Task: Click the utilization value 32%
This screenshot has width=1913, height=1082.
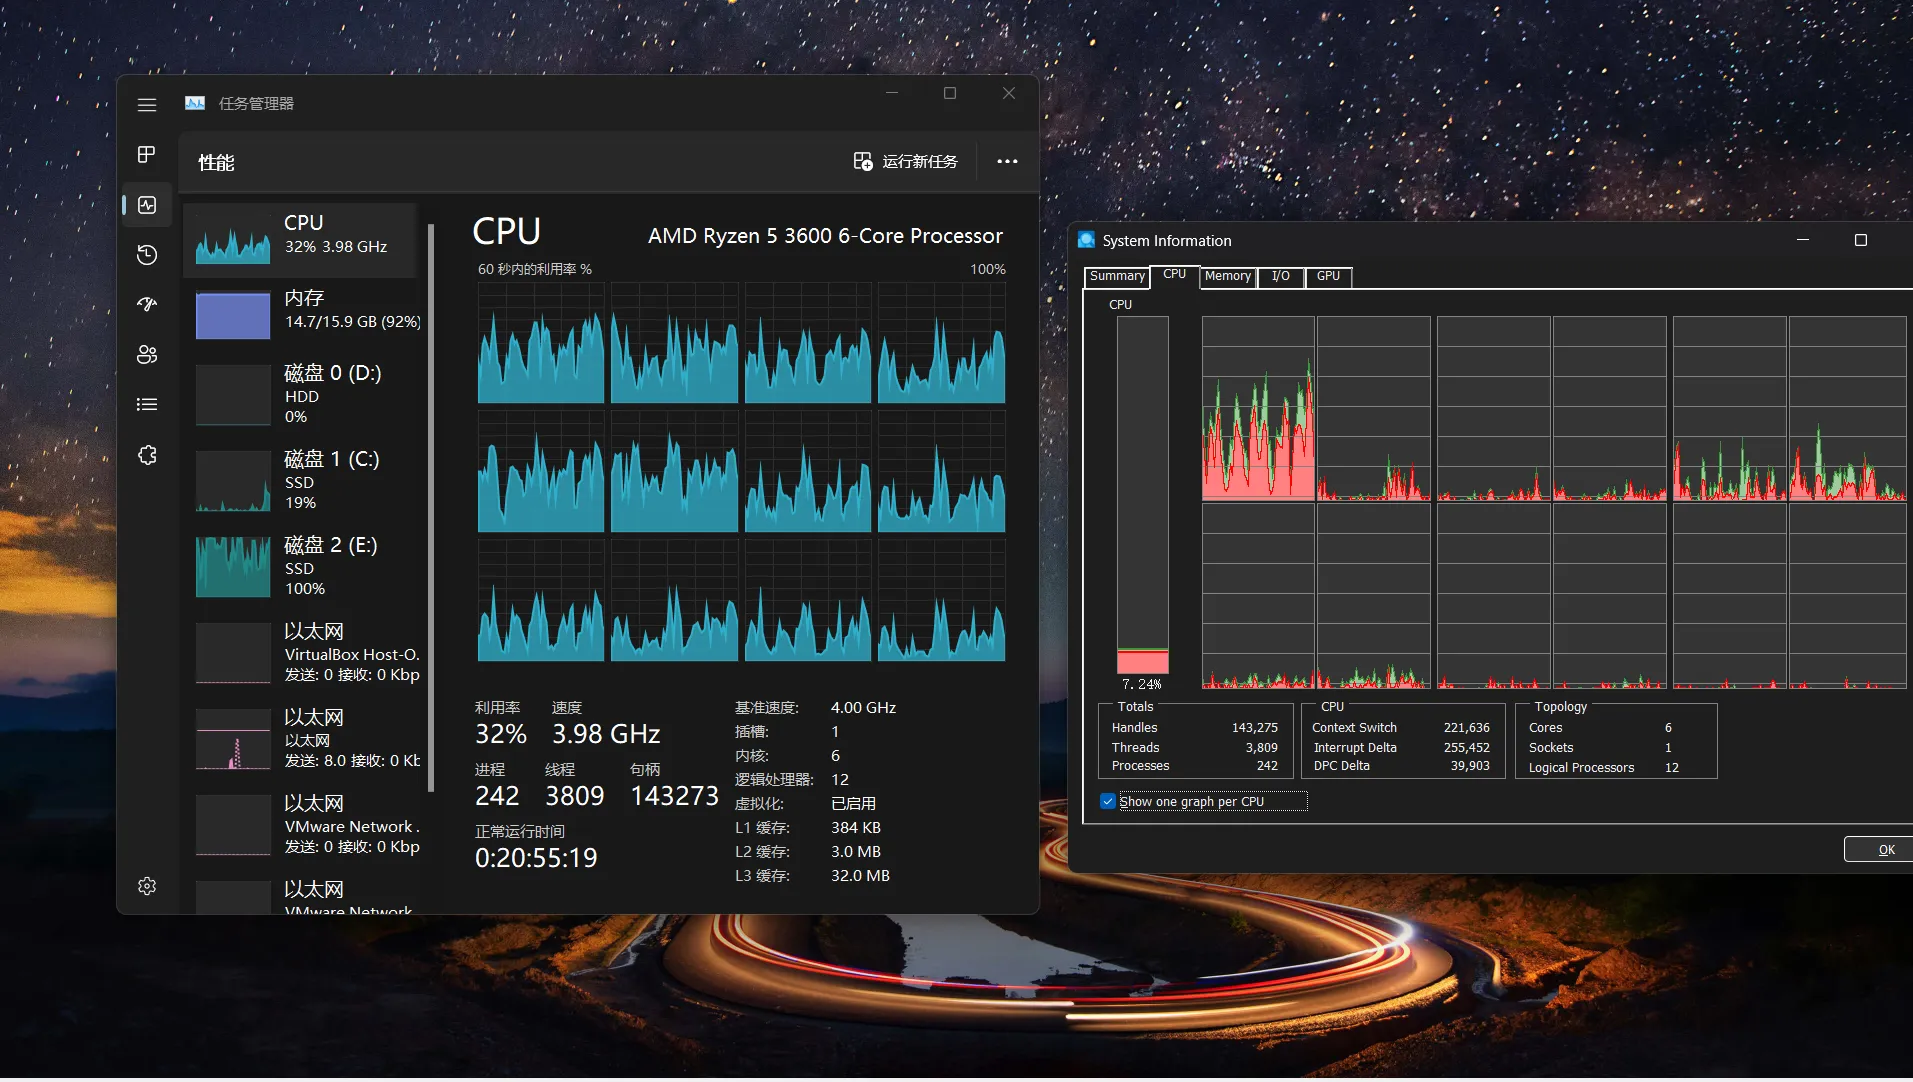Action: [501, 734]
